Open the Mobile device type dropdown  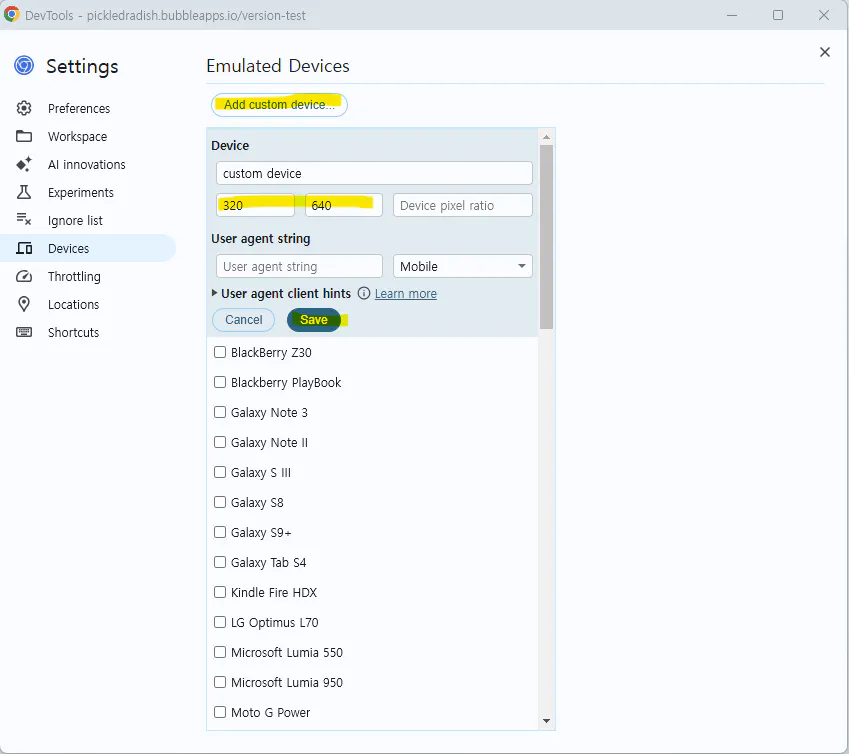coord(463,266)
